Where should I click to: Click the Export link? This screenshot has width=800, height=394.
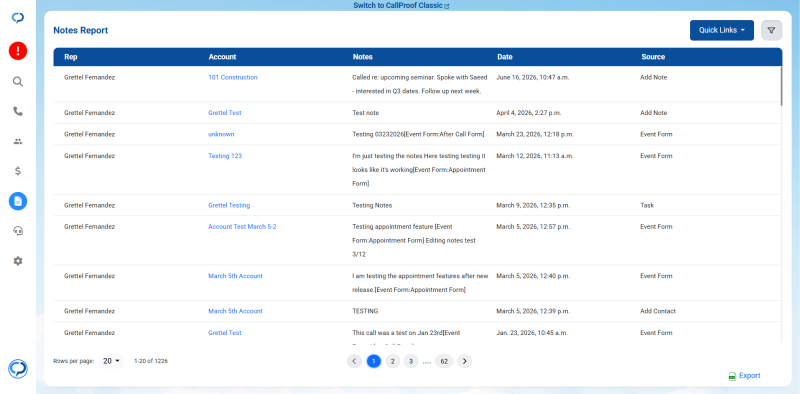pyautogui.click(x=749, y=376)
